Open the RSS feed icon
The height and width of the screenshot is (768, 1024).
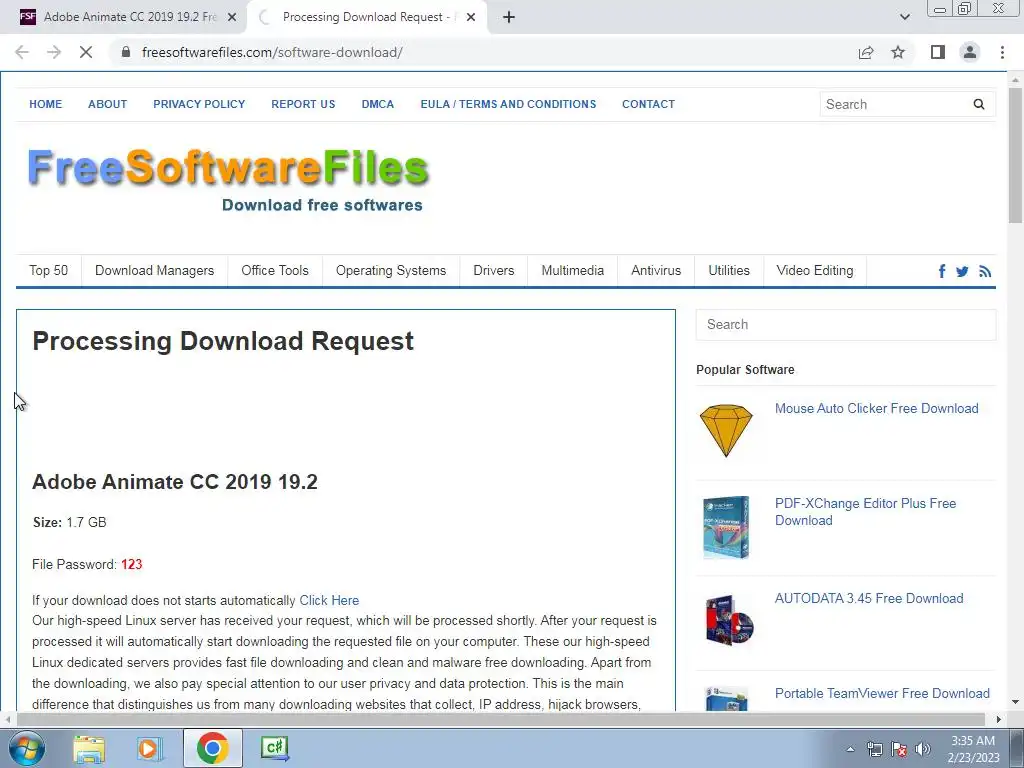985,271
